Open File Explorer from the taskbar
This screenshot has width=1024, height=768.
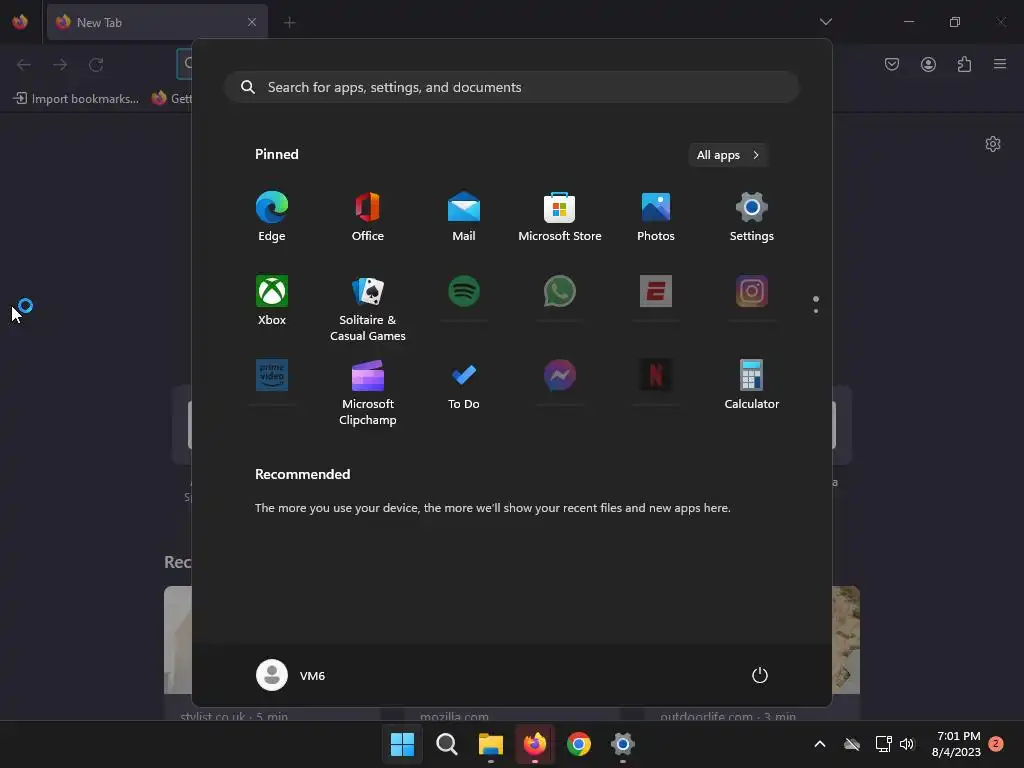pyautogui.click(x=490, y=744)
